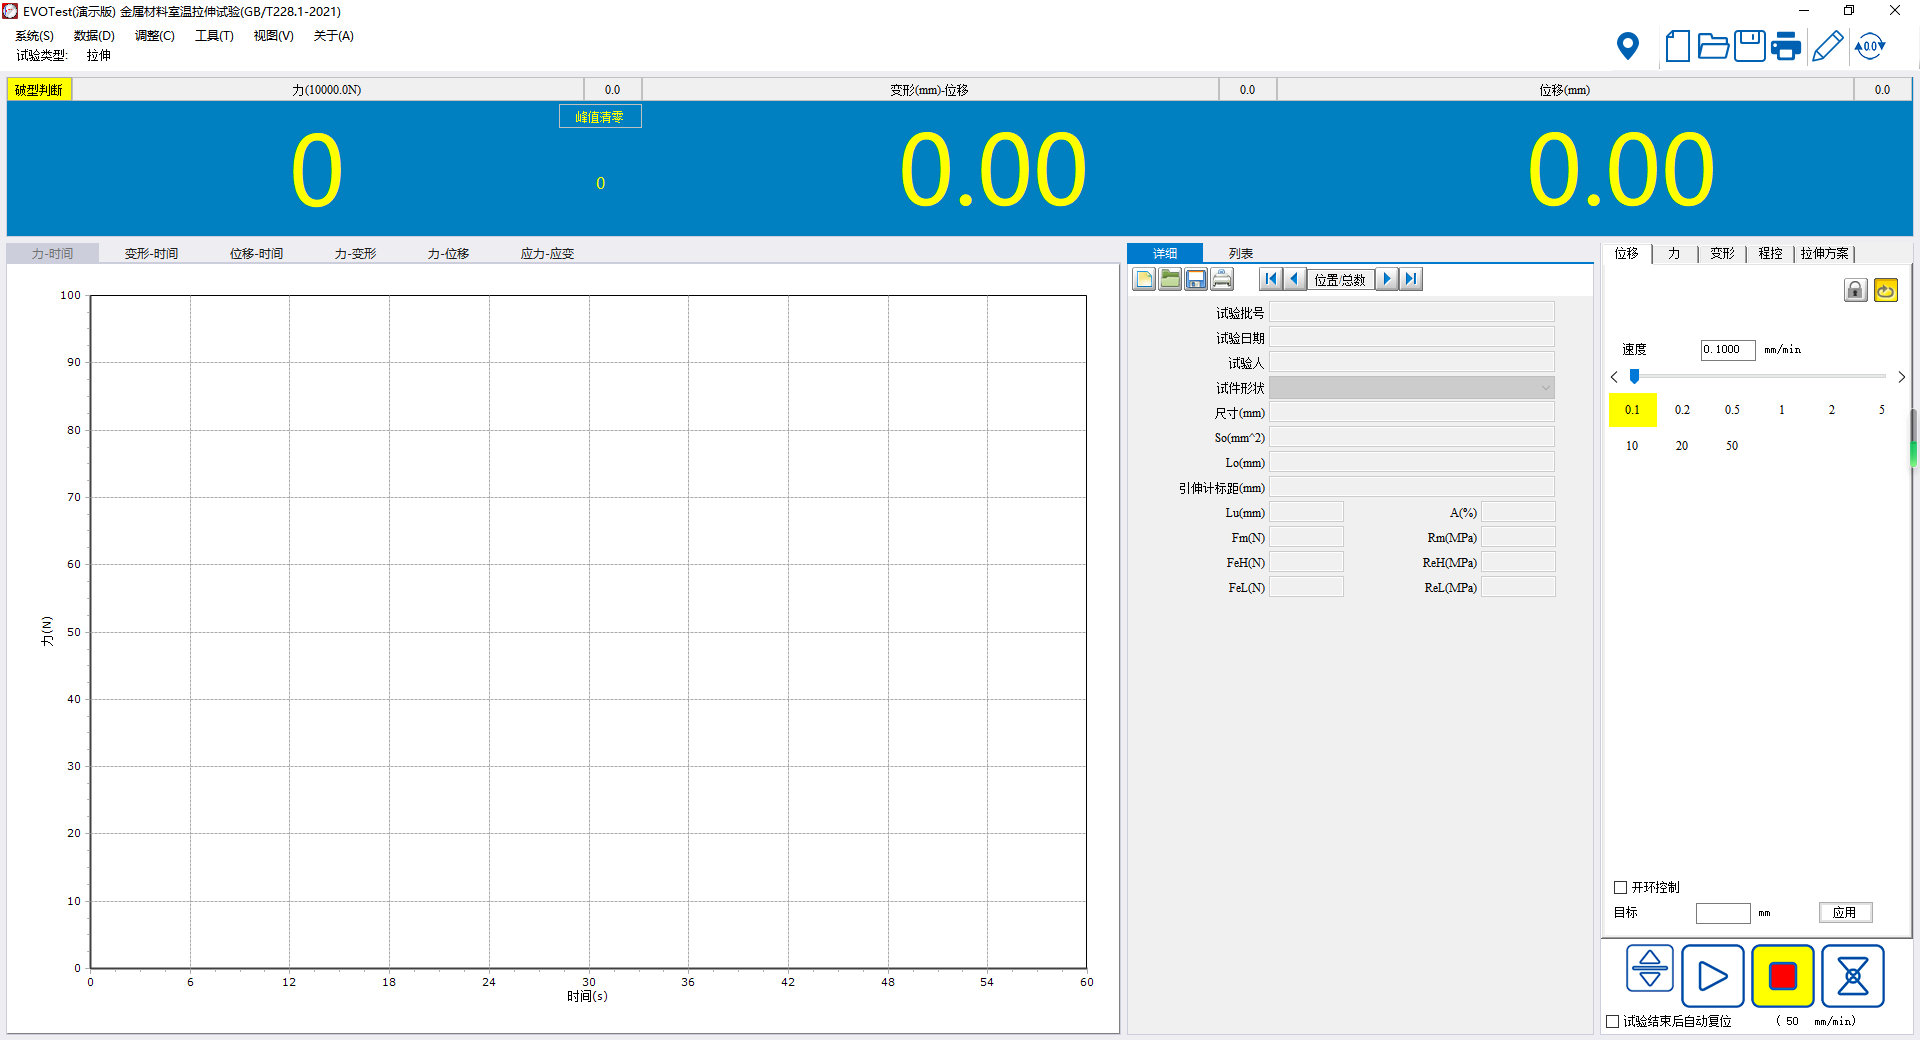Viewport: 1920px width, 1040px height.
Task: Click the 峰值清零 button
Action: click(600, 117)
